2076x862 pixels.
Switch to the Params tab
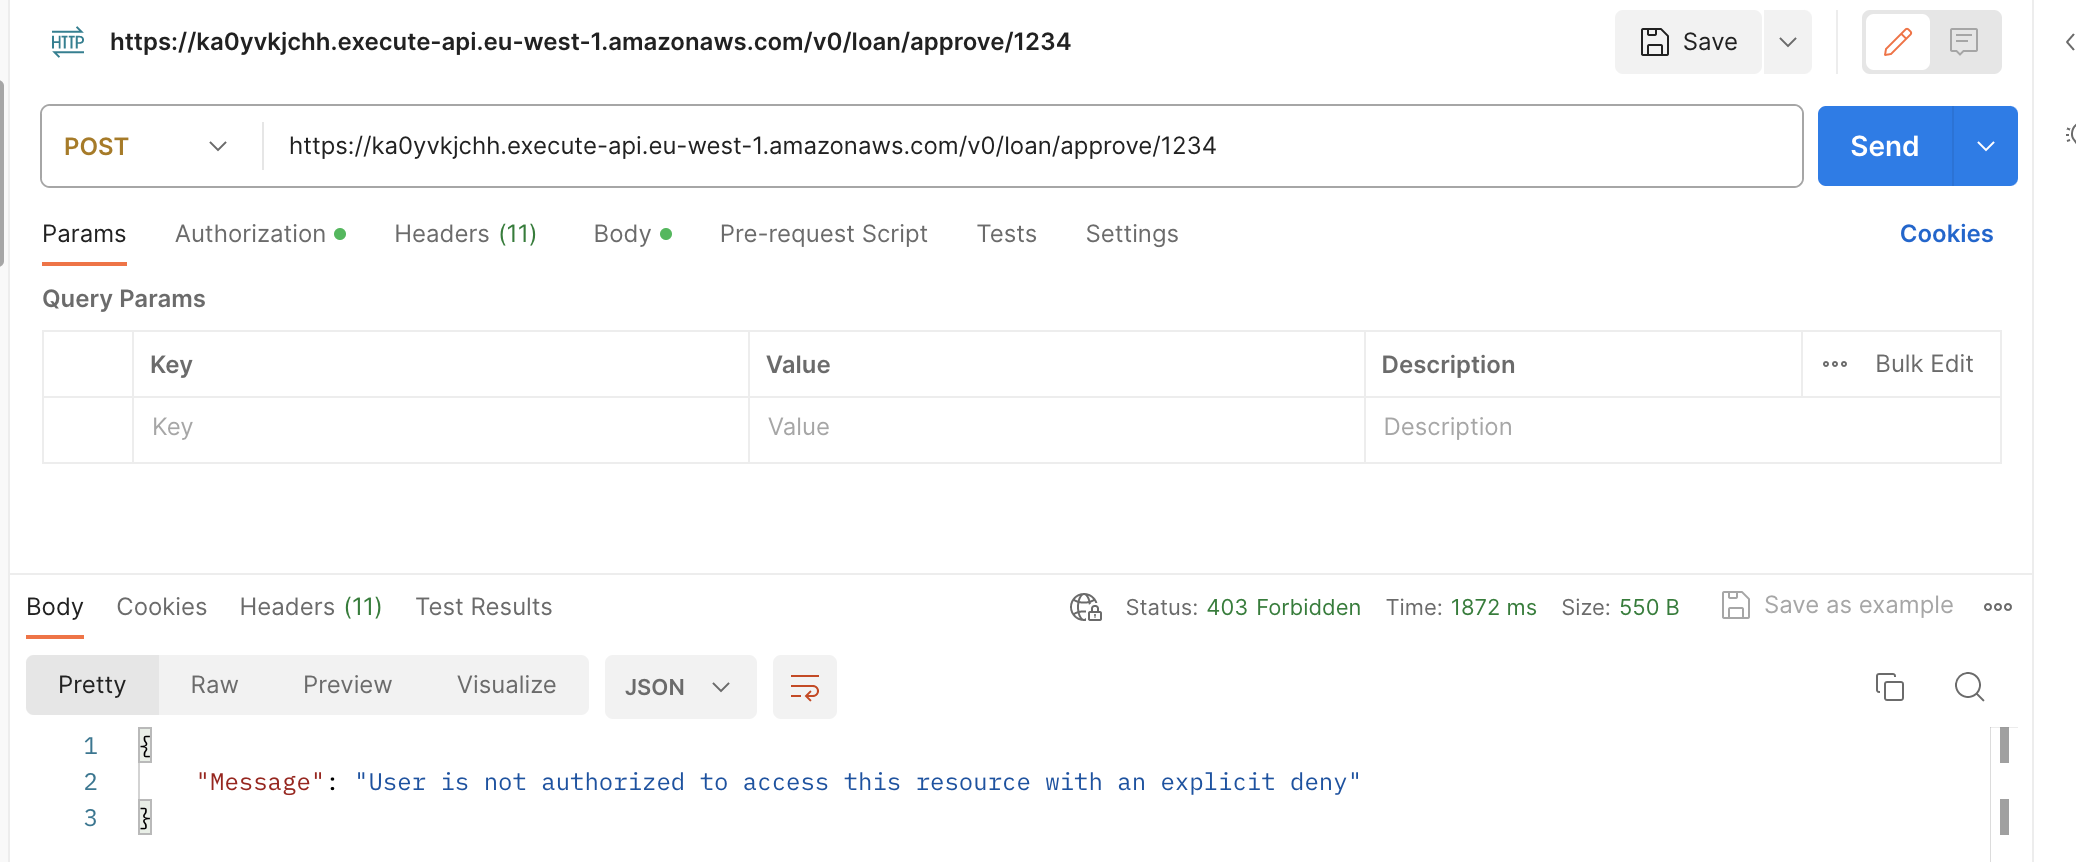[x=84, y=234]
